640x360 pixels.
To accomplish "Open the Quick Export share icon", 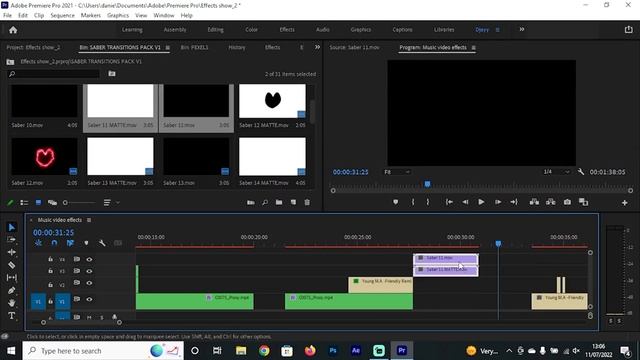I will pyautogui.click(x=628, y=29).
